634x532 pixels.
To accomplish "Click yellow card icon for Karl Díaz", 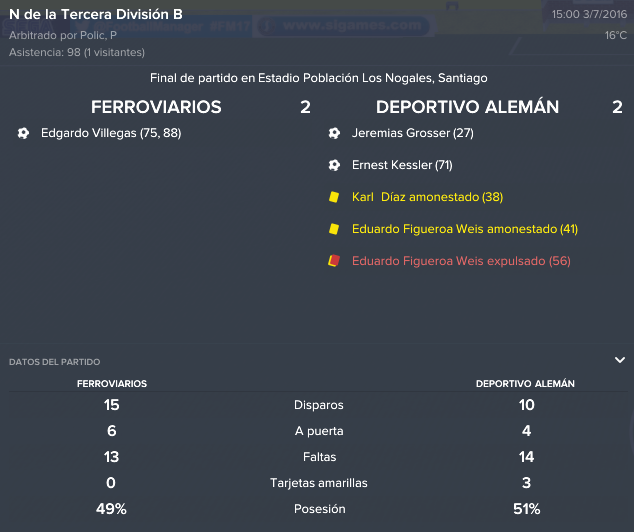I will click(x=334, y=197).
